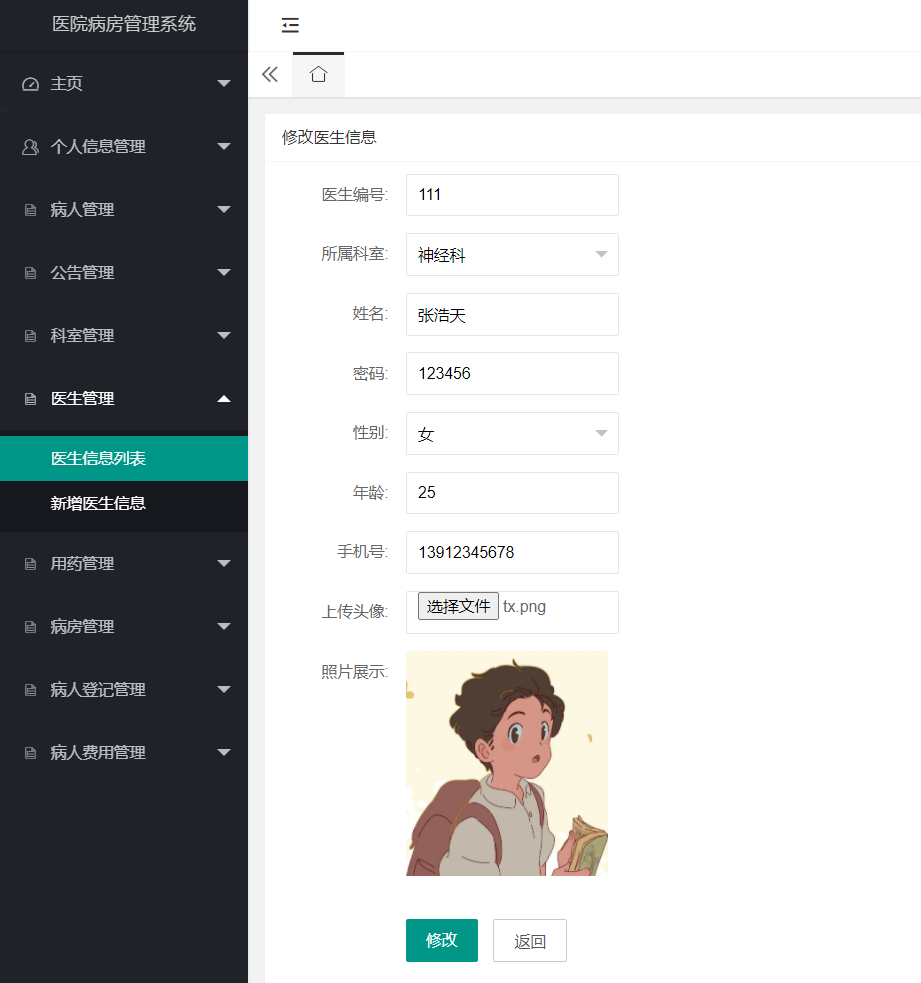Screen dimensions: 921x983
Task: Open the 病房管理 menu label
Action: tap(82, 626)
